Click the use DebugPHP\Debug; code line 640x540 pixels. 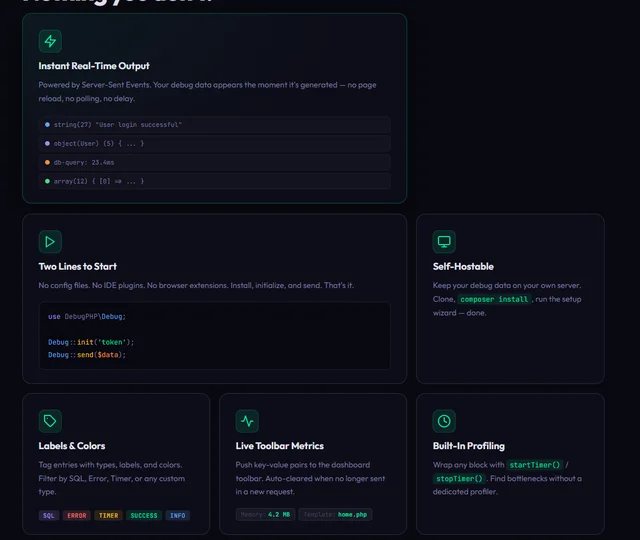click(87, 317)
